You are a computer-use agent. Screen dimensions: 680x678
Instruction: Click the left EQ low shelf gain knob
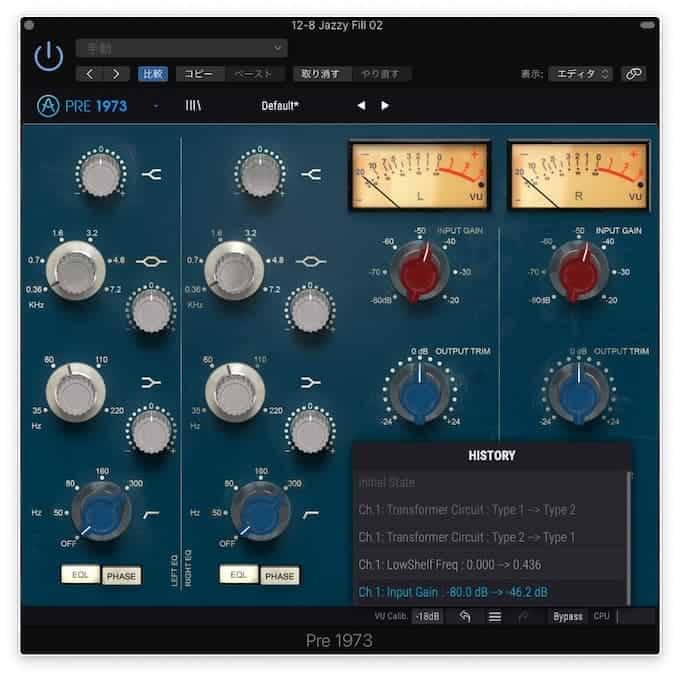[x=151, y=432]
